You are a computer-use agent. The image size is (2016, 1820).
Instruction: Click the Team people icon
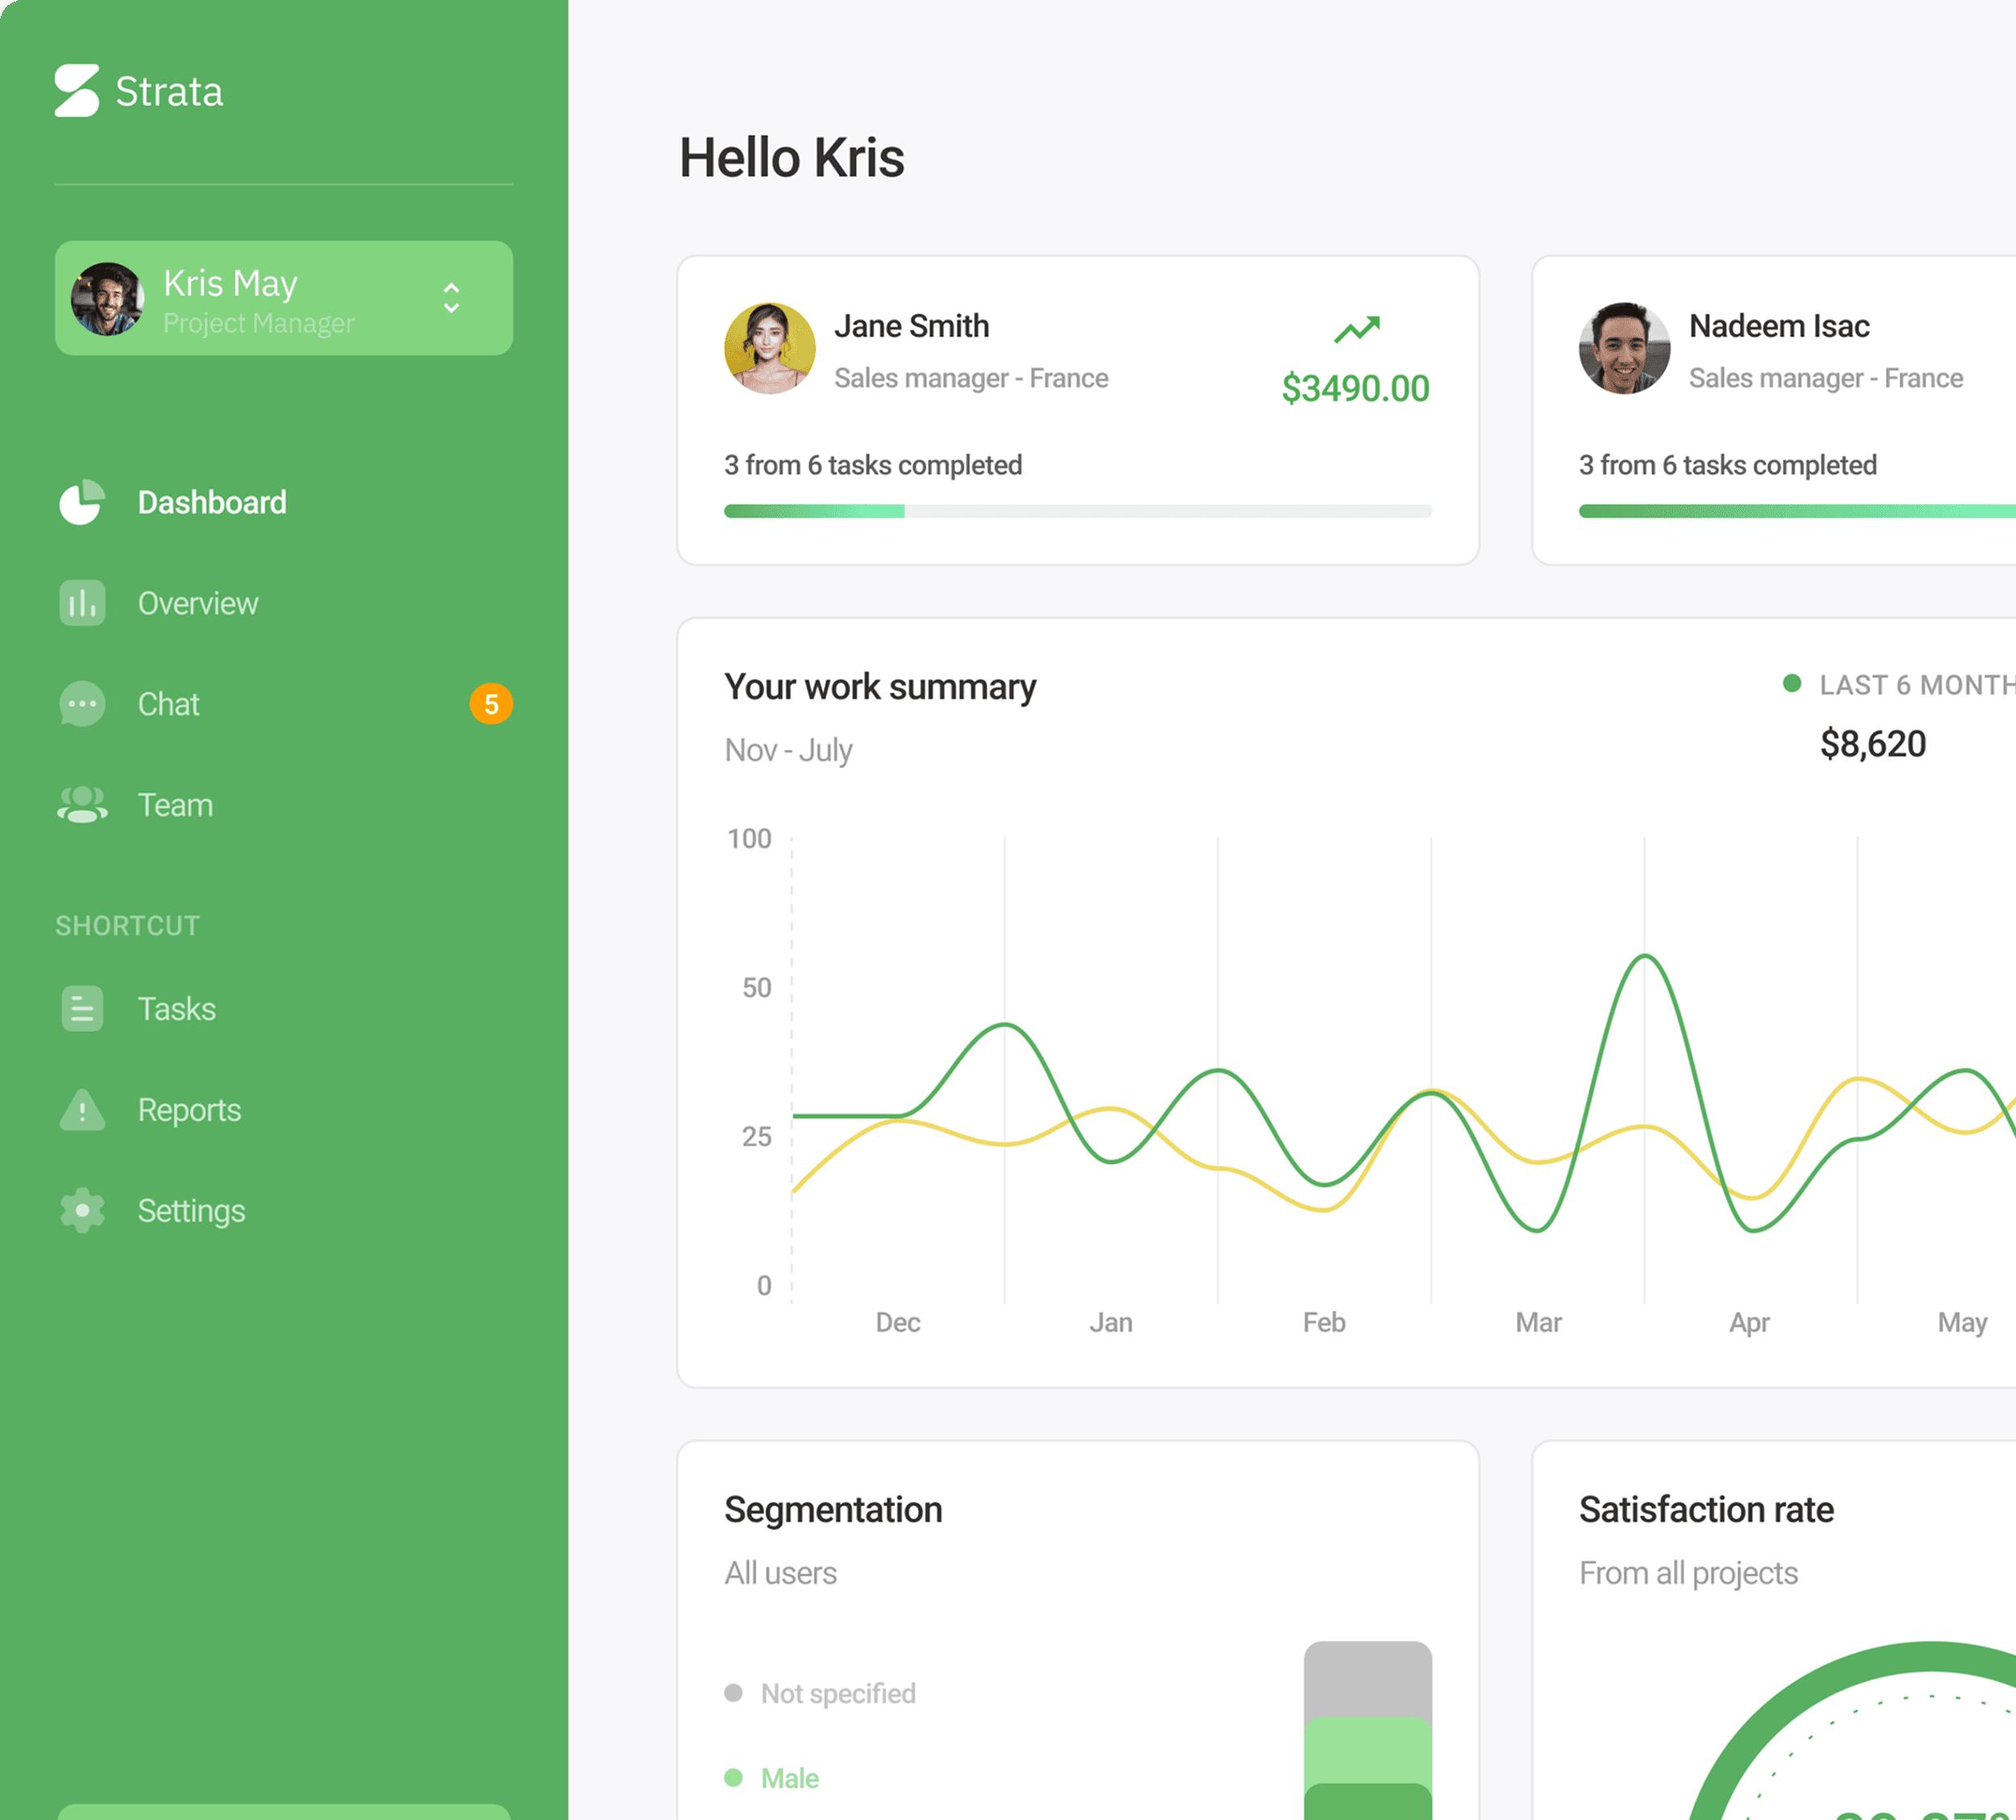(x=82, y=805)
